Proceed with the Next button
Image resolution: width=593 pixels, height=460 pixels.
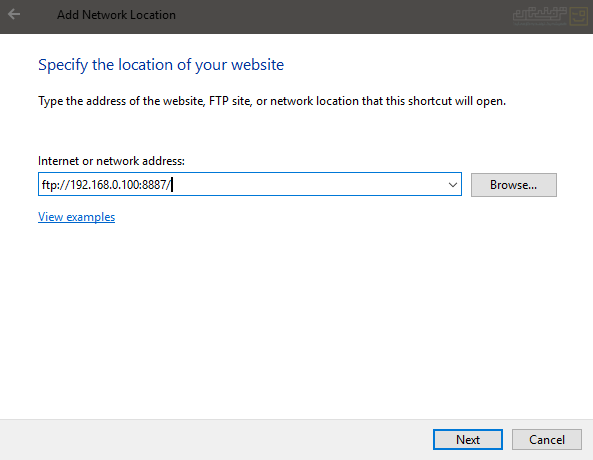468,440
